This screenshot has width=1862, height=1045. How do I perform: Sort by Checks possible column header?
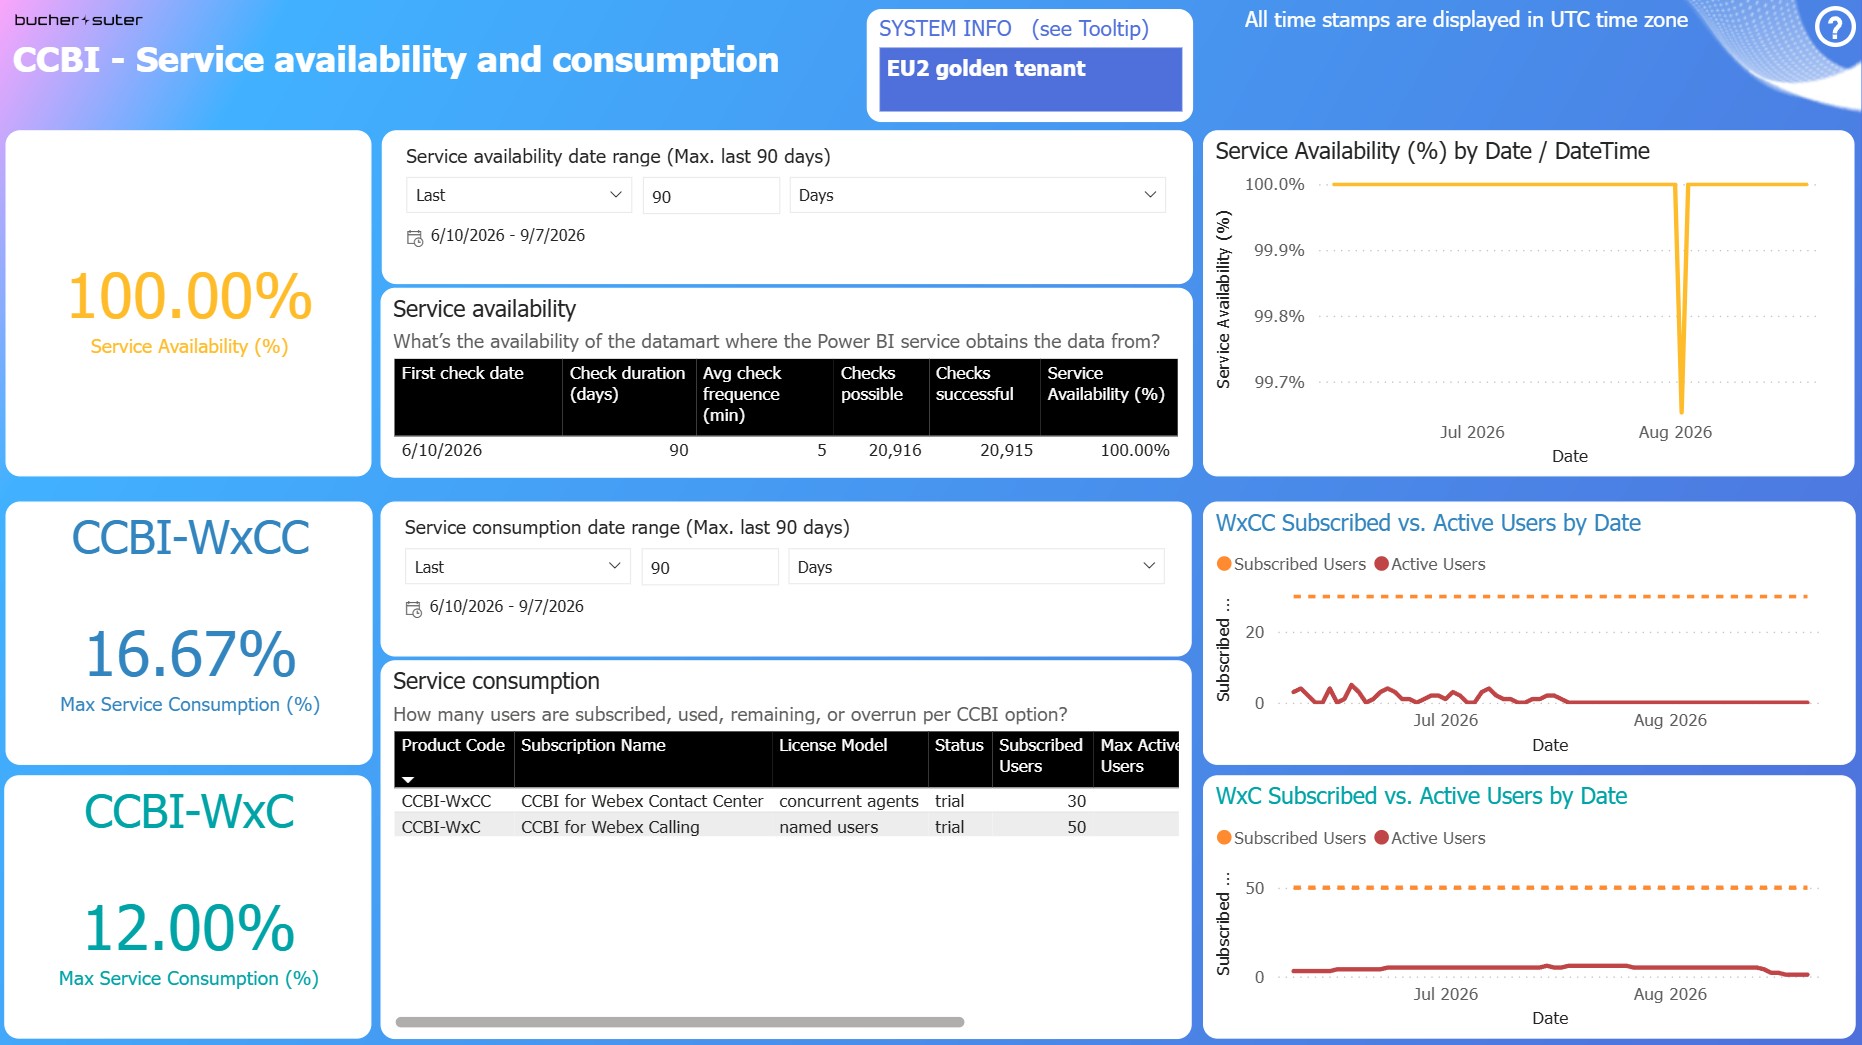881,396
